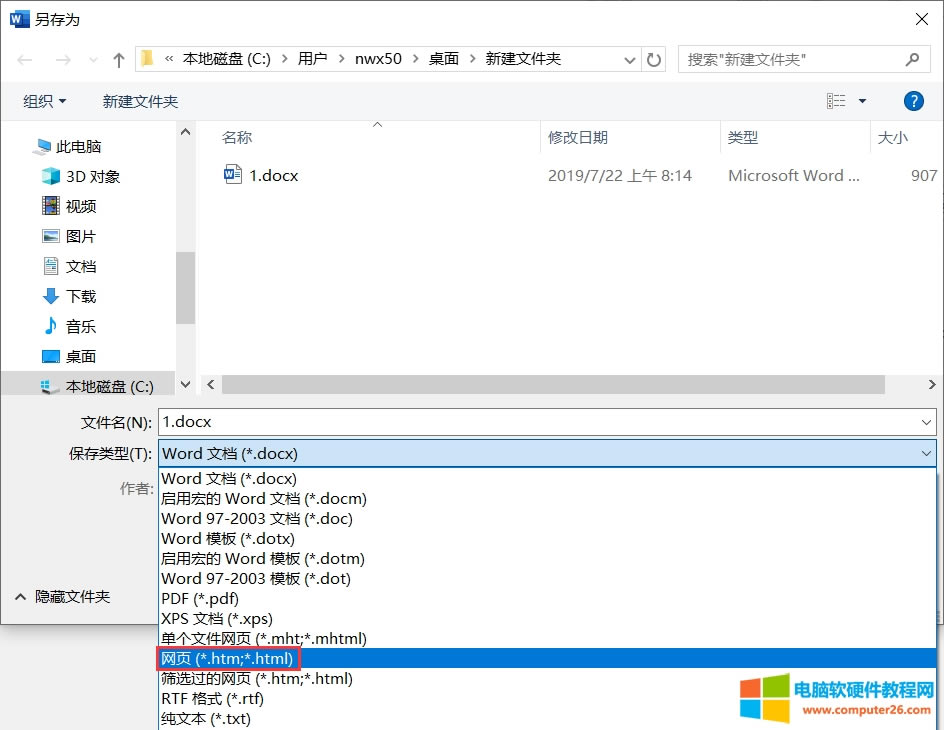Viewport: 944px width, 730px height.
Task: Click the Forward navigation arrow
Action: point(63,60)
